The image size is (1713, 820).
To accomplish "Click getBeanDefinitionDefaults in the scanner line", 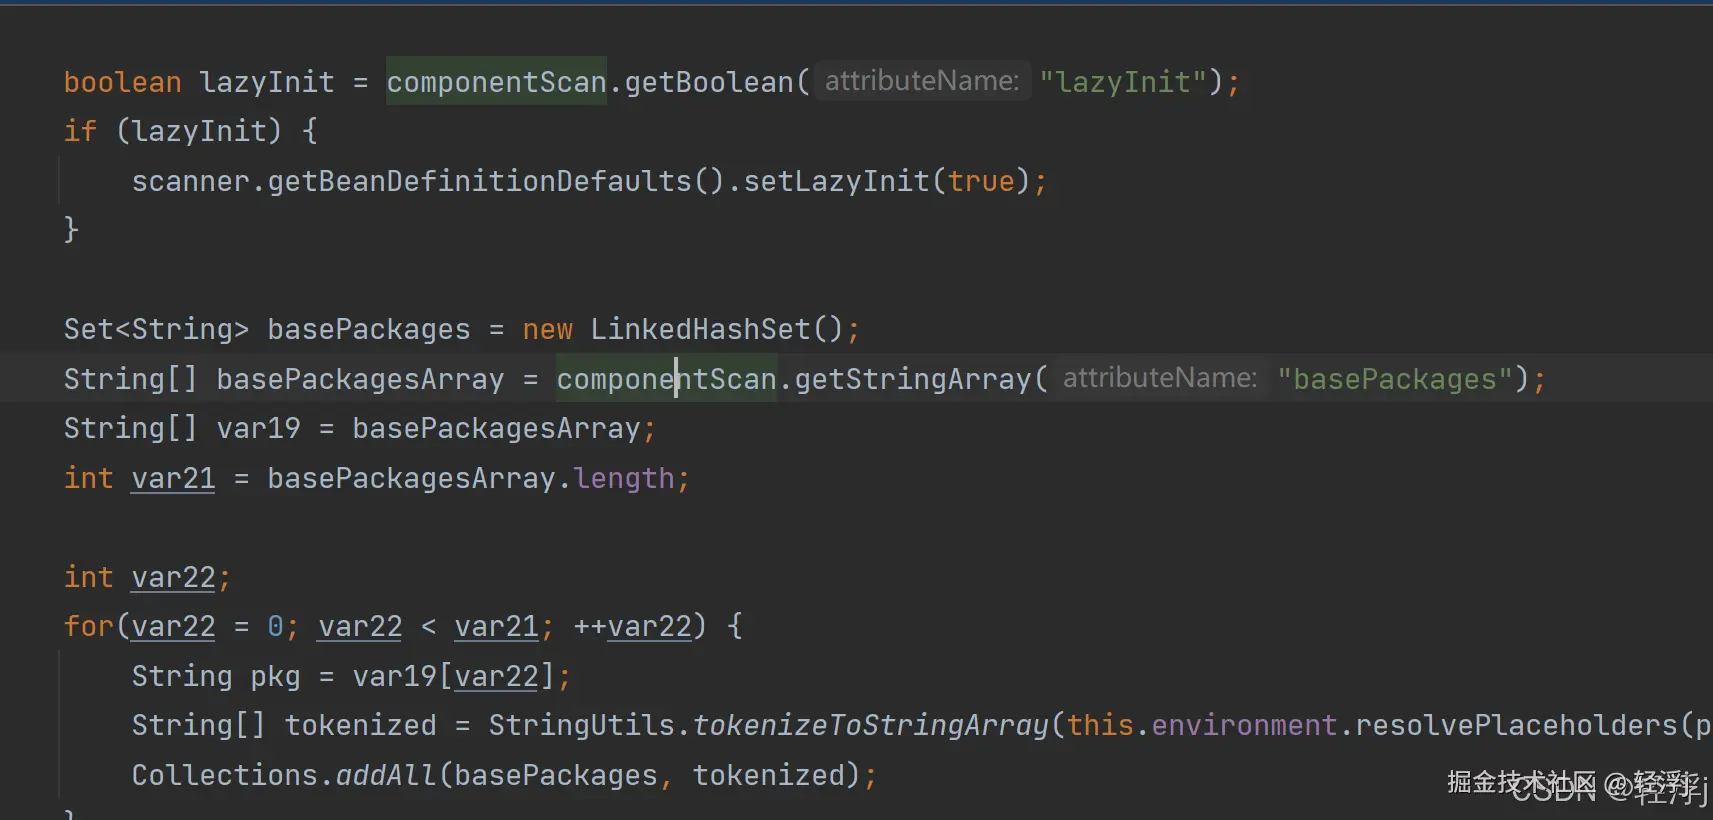I will point(480,181).
